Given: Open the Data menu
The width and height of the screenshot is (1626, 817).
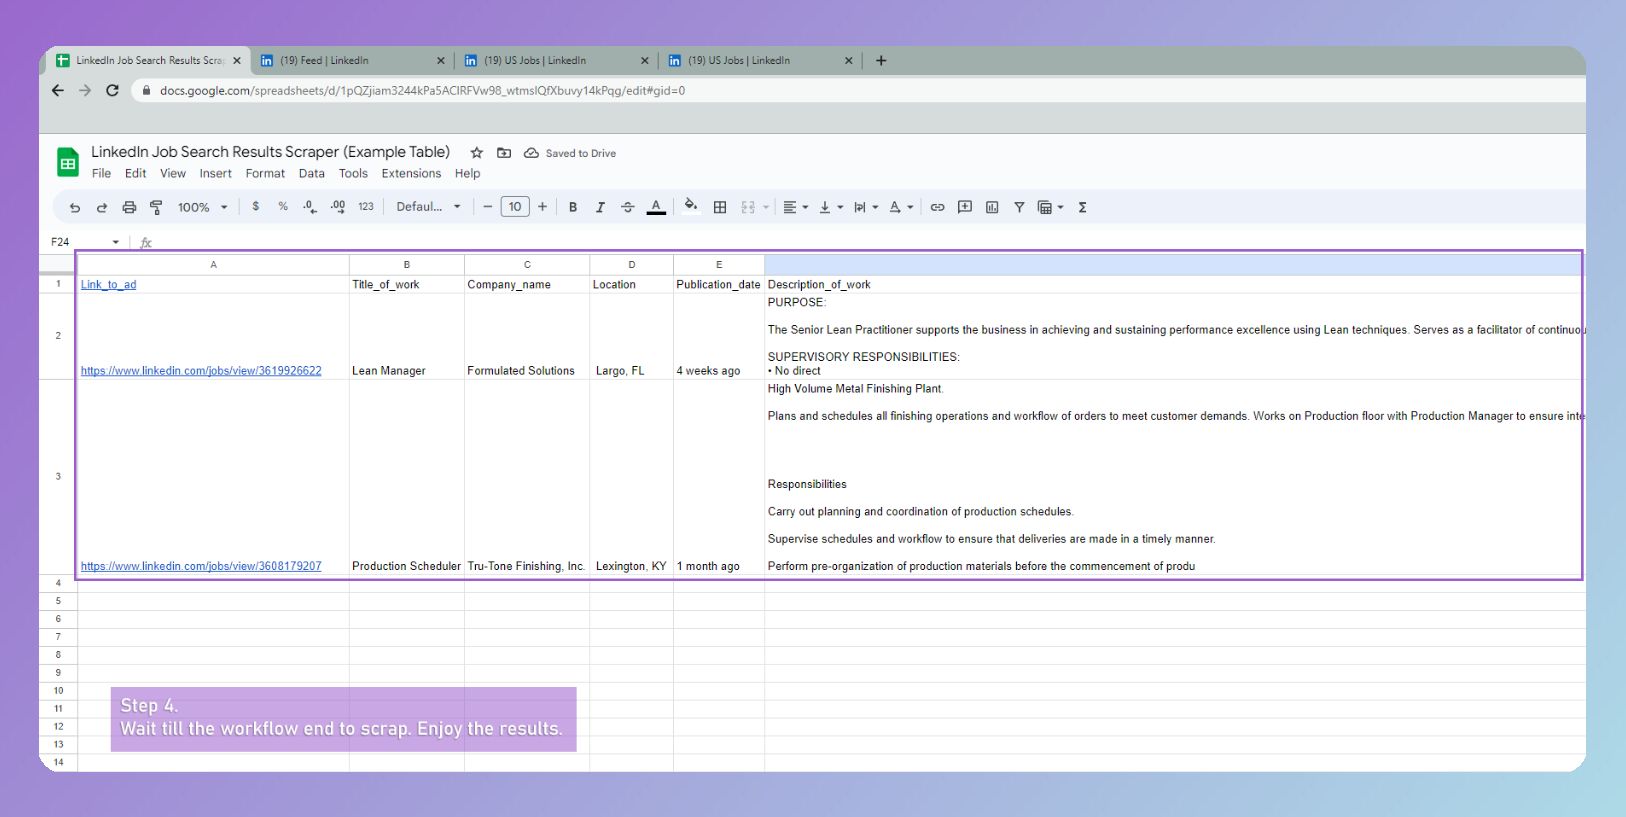Looking at the screenshot, I should [x=312, y=173].
